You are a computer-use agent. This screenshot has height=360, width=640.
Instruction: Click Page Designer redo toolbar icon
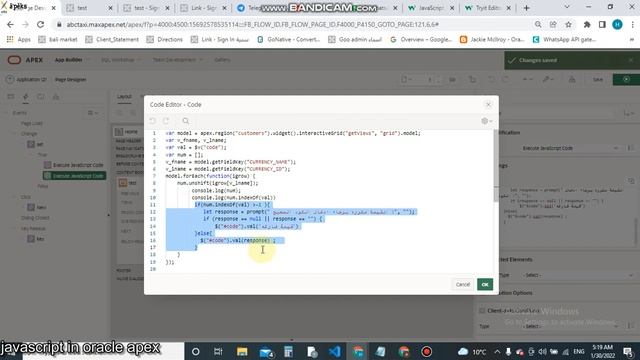pyautogui.click(x=505, y=80)
